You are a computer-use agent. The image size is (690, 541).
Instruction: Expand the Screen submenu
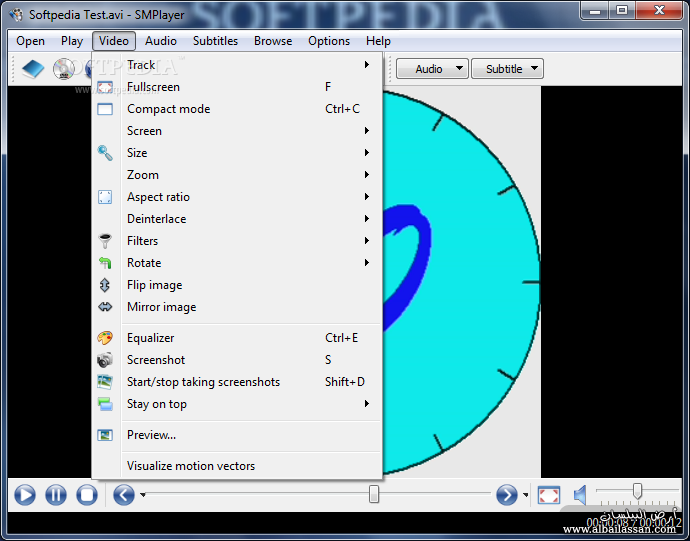(x=237, y=131)
